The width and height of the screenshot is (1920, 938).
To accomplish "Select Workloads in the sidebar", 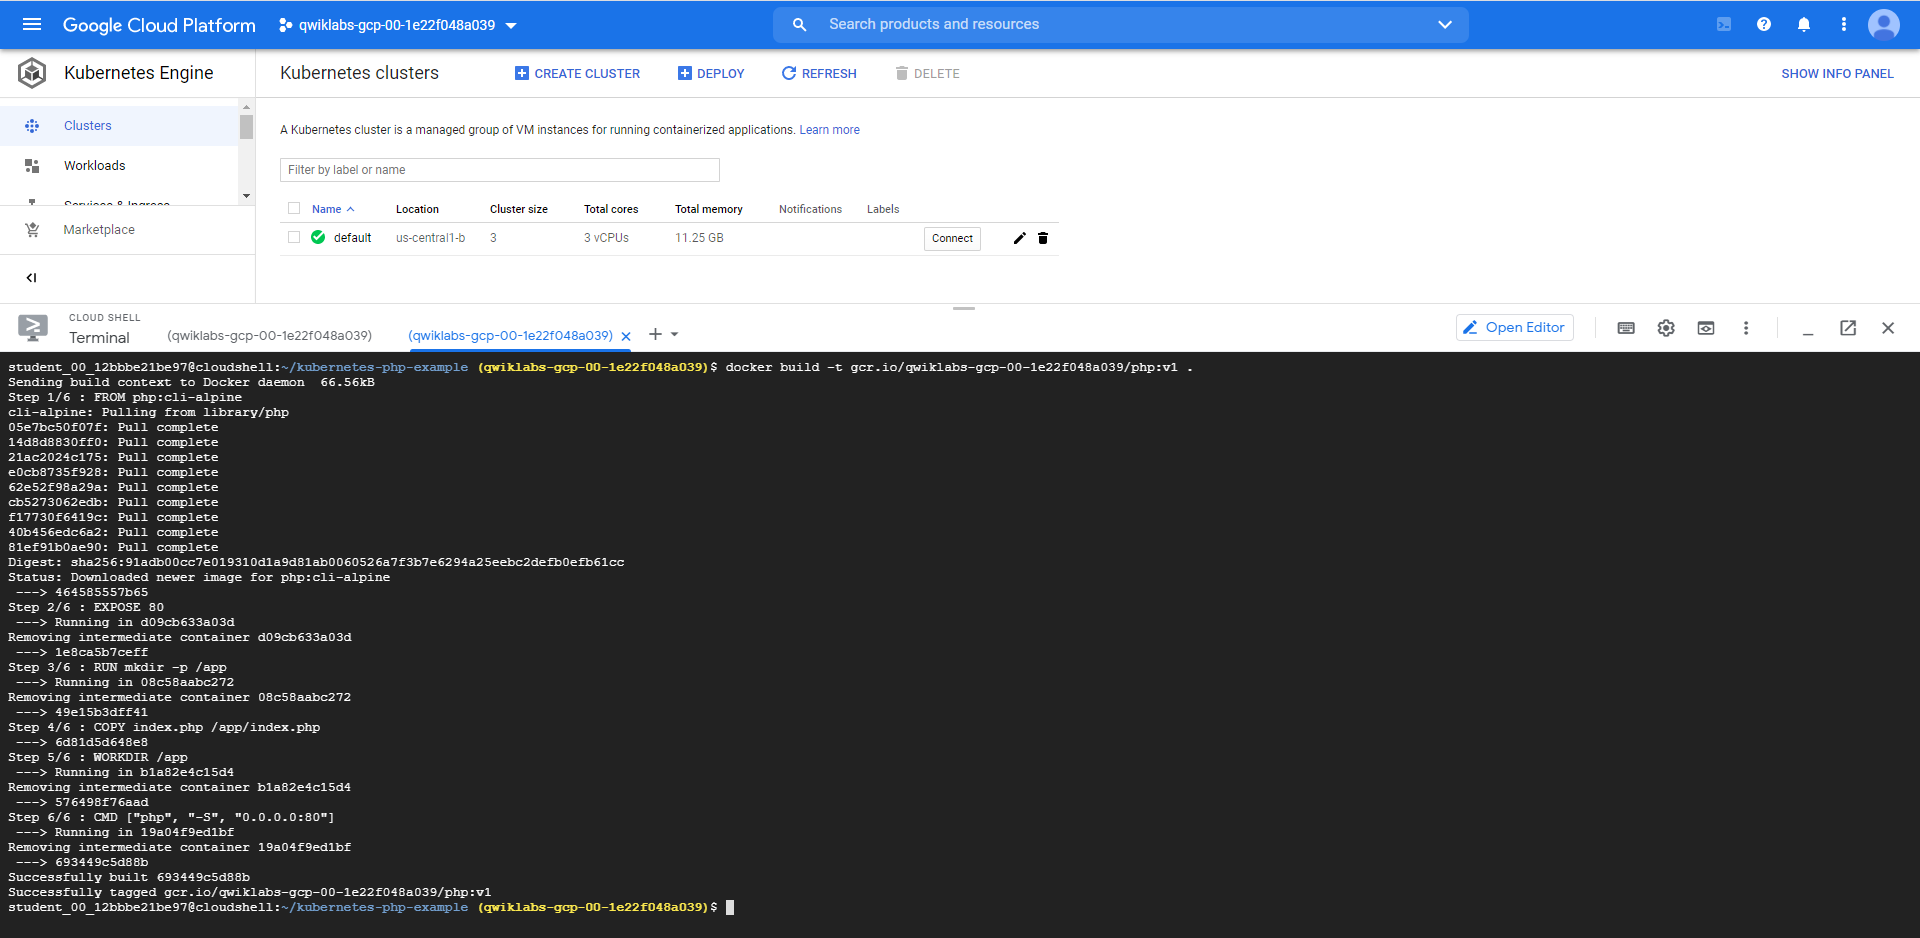I will click(x=119, y=166).
